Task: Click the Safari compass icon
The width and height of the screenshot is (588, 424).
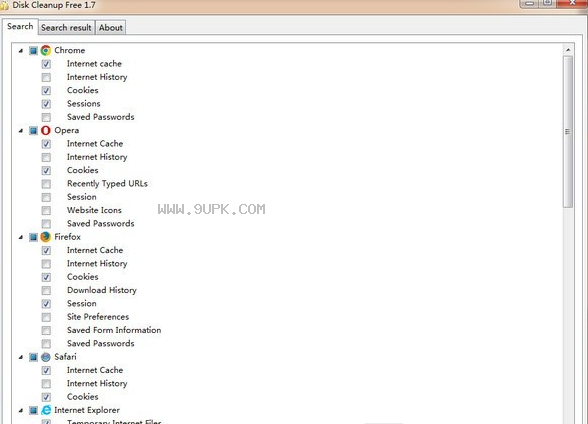Action: click(x=46, y=357)
